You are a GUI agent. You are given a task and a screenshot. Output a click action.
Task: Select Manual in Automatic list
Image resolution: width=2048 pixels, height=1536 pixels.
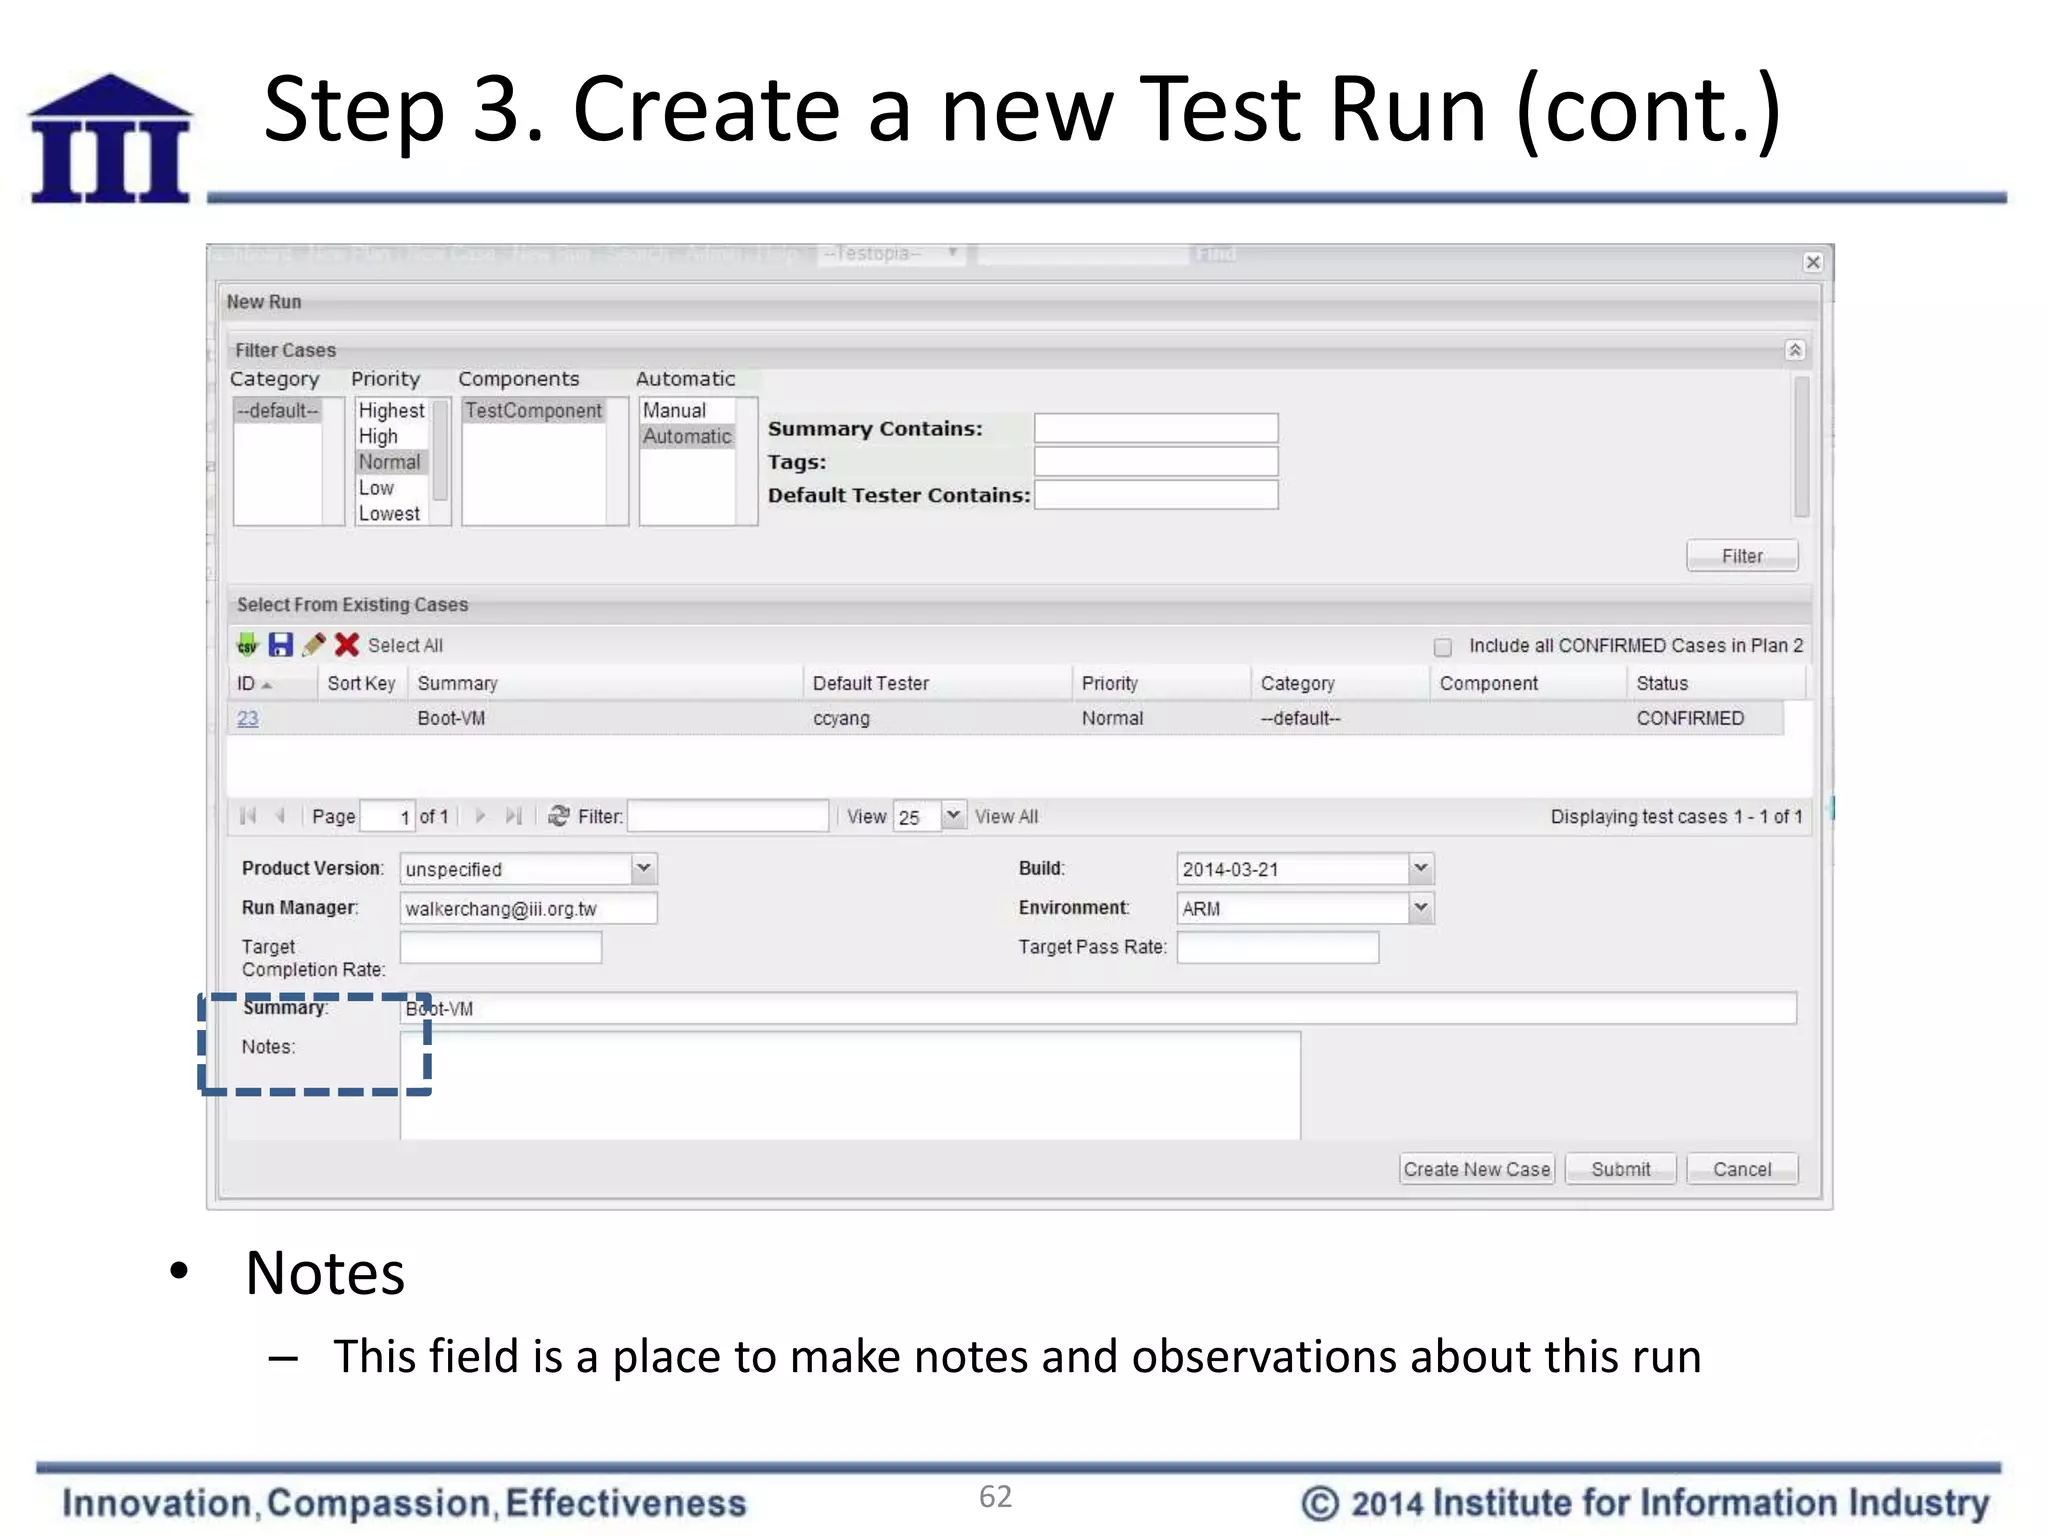point(687,411)
